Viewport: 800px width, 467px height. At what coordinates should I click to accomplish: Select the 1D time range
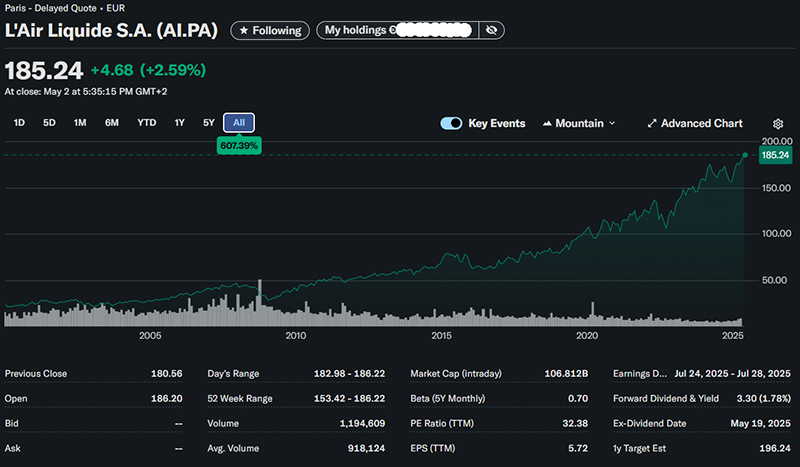pyautogui.click(x=19, y=122)
